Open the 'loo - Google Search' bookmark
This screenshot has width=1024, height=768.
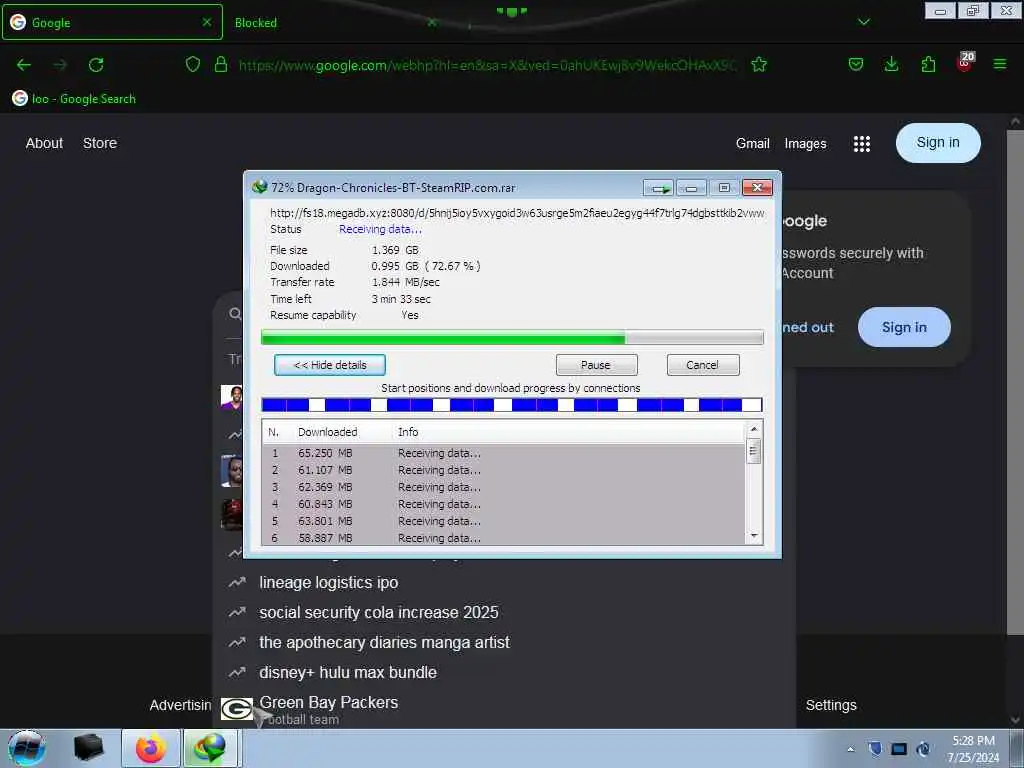click(74, 99)
